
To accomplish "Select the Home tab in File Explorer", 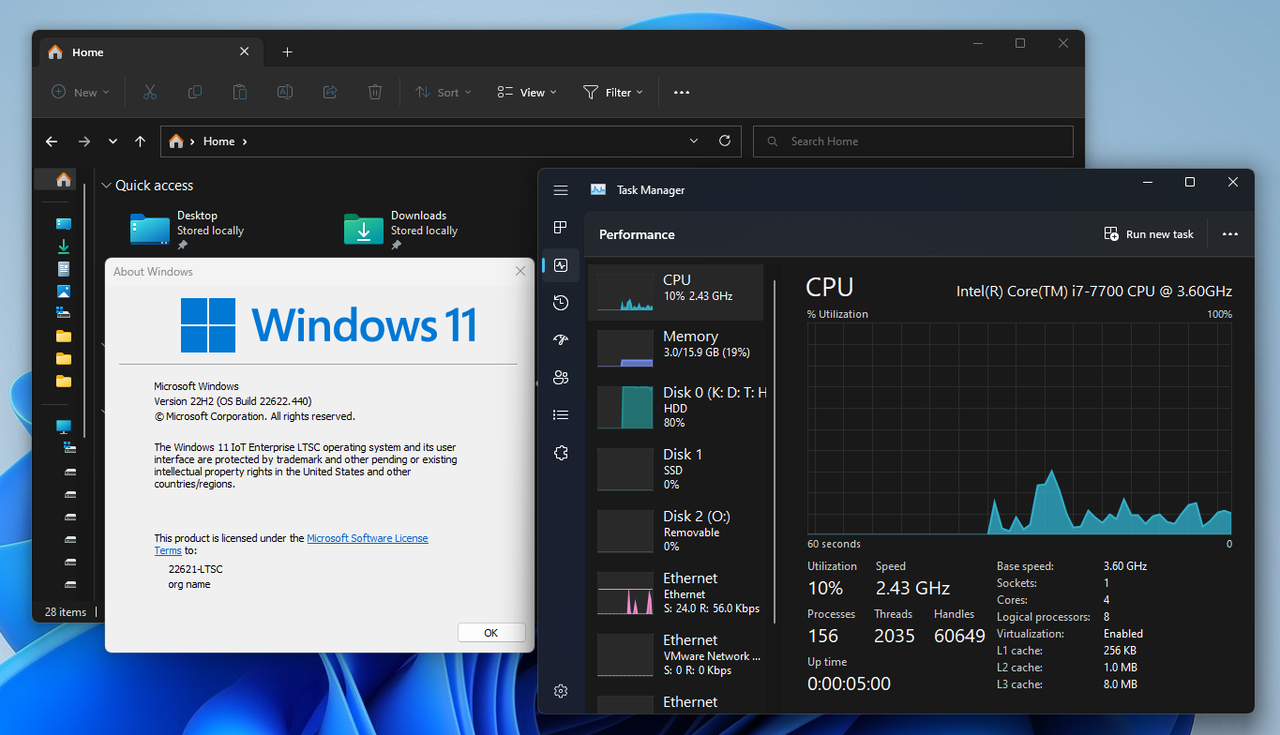I will tap(148, 52).
